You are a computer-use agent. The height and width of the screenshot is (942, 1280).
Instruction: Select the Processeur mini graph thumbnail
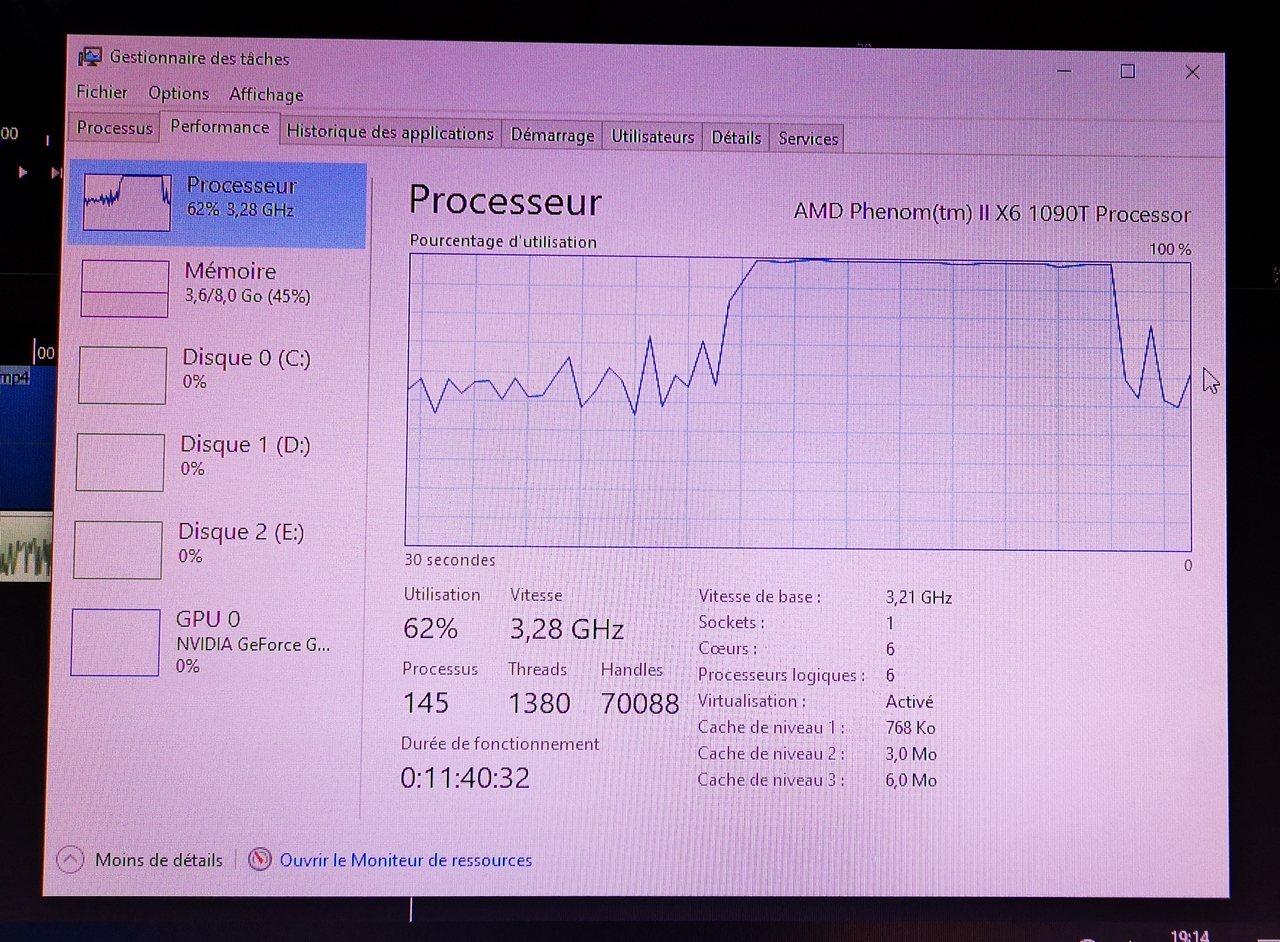tap(126, 202)
